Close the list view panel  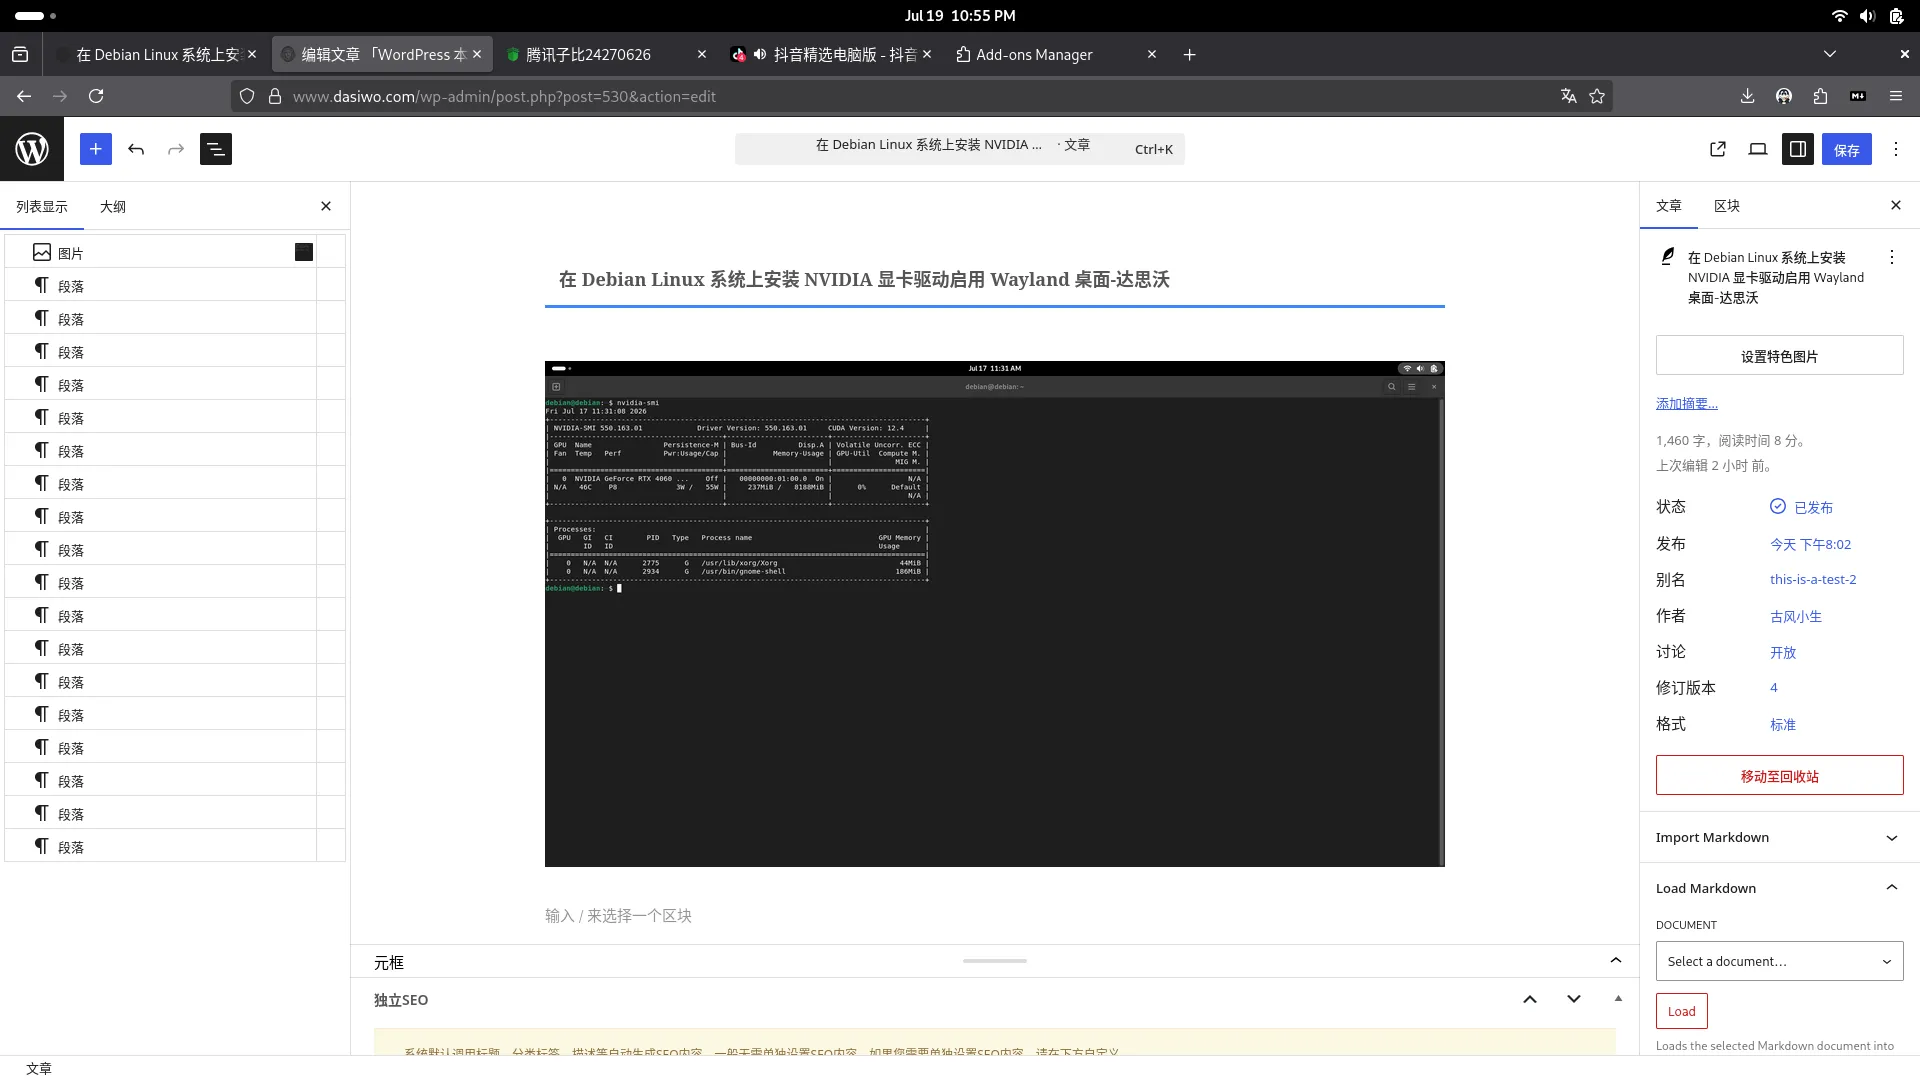pos(326,206)
